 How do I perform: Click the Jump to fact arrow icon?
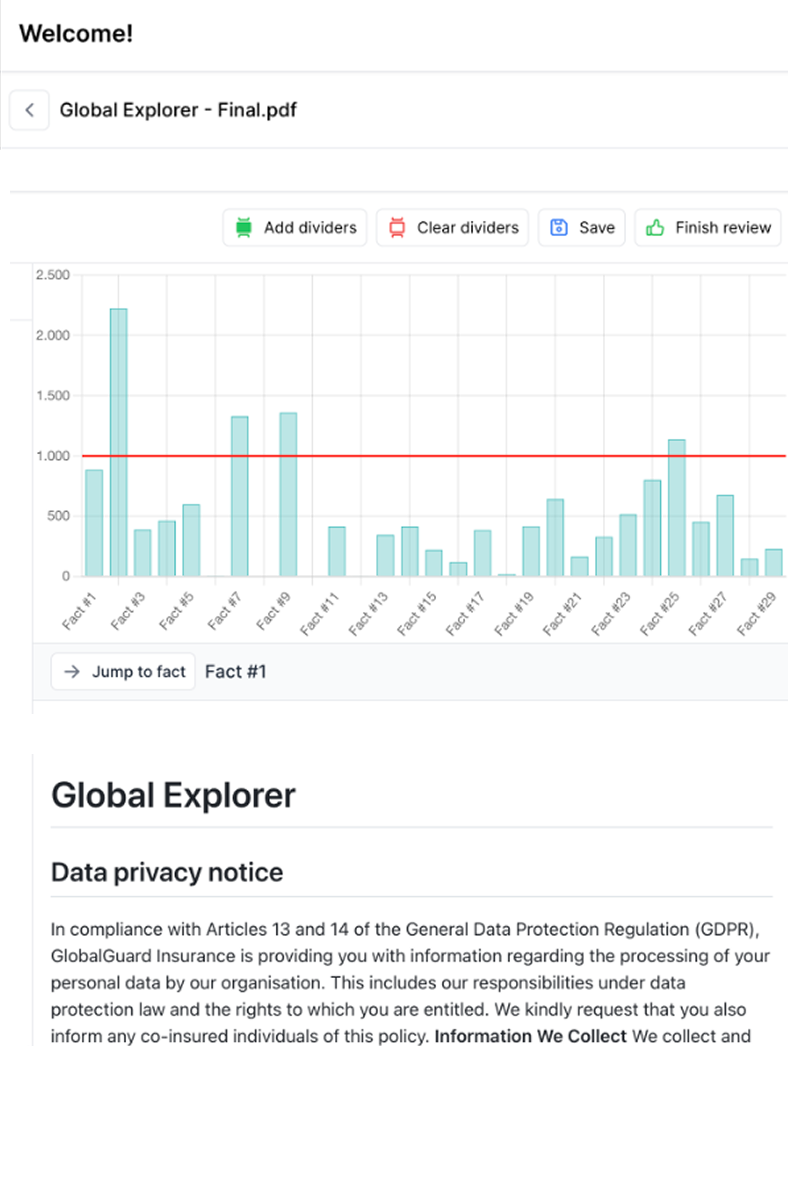pyautogui.click(x=72, y=671)
